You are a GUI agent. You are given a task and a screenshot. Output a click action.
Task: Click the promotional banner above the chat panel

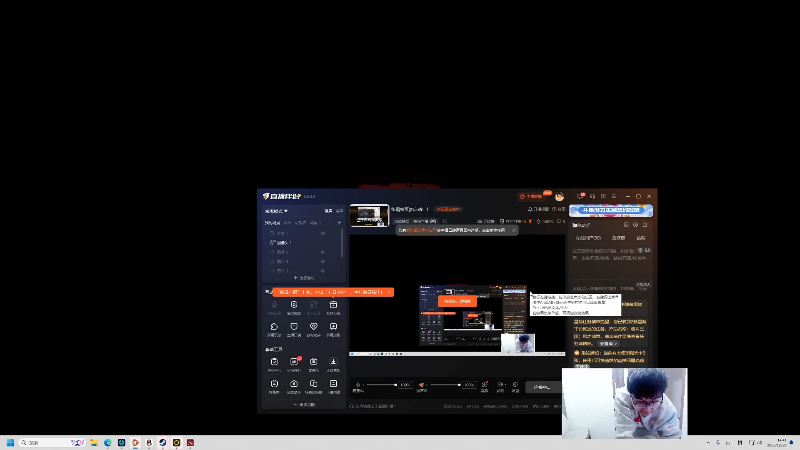[x=611, y=210]
